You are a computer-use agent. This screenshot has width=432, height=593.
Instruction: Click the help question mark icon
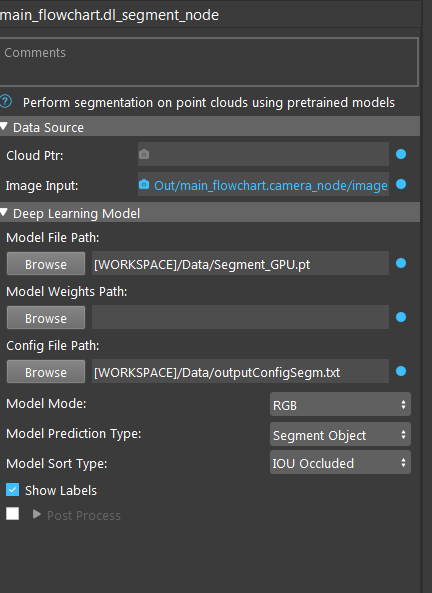[x=5, y=102]
